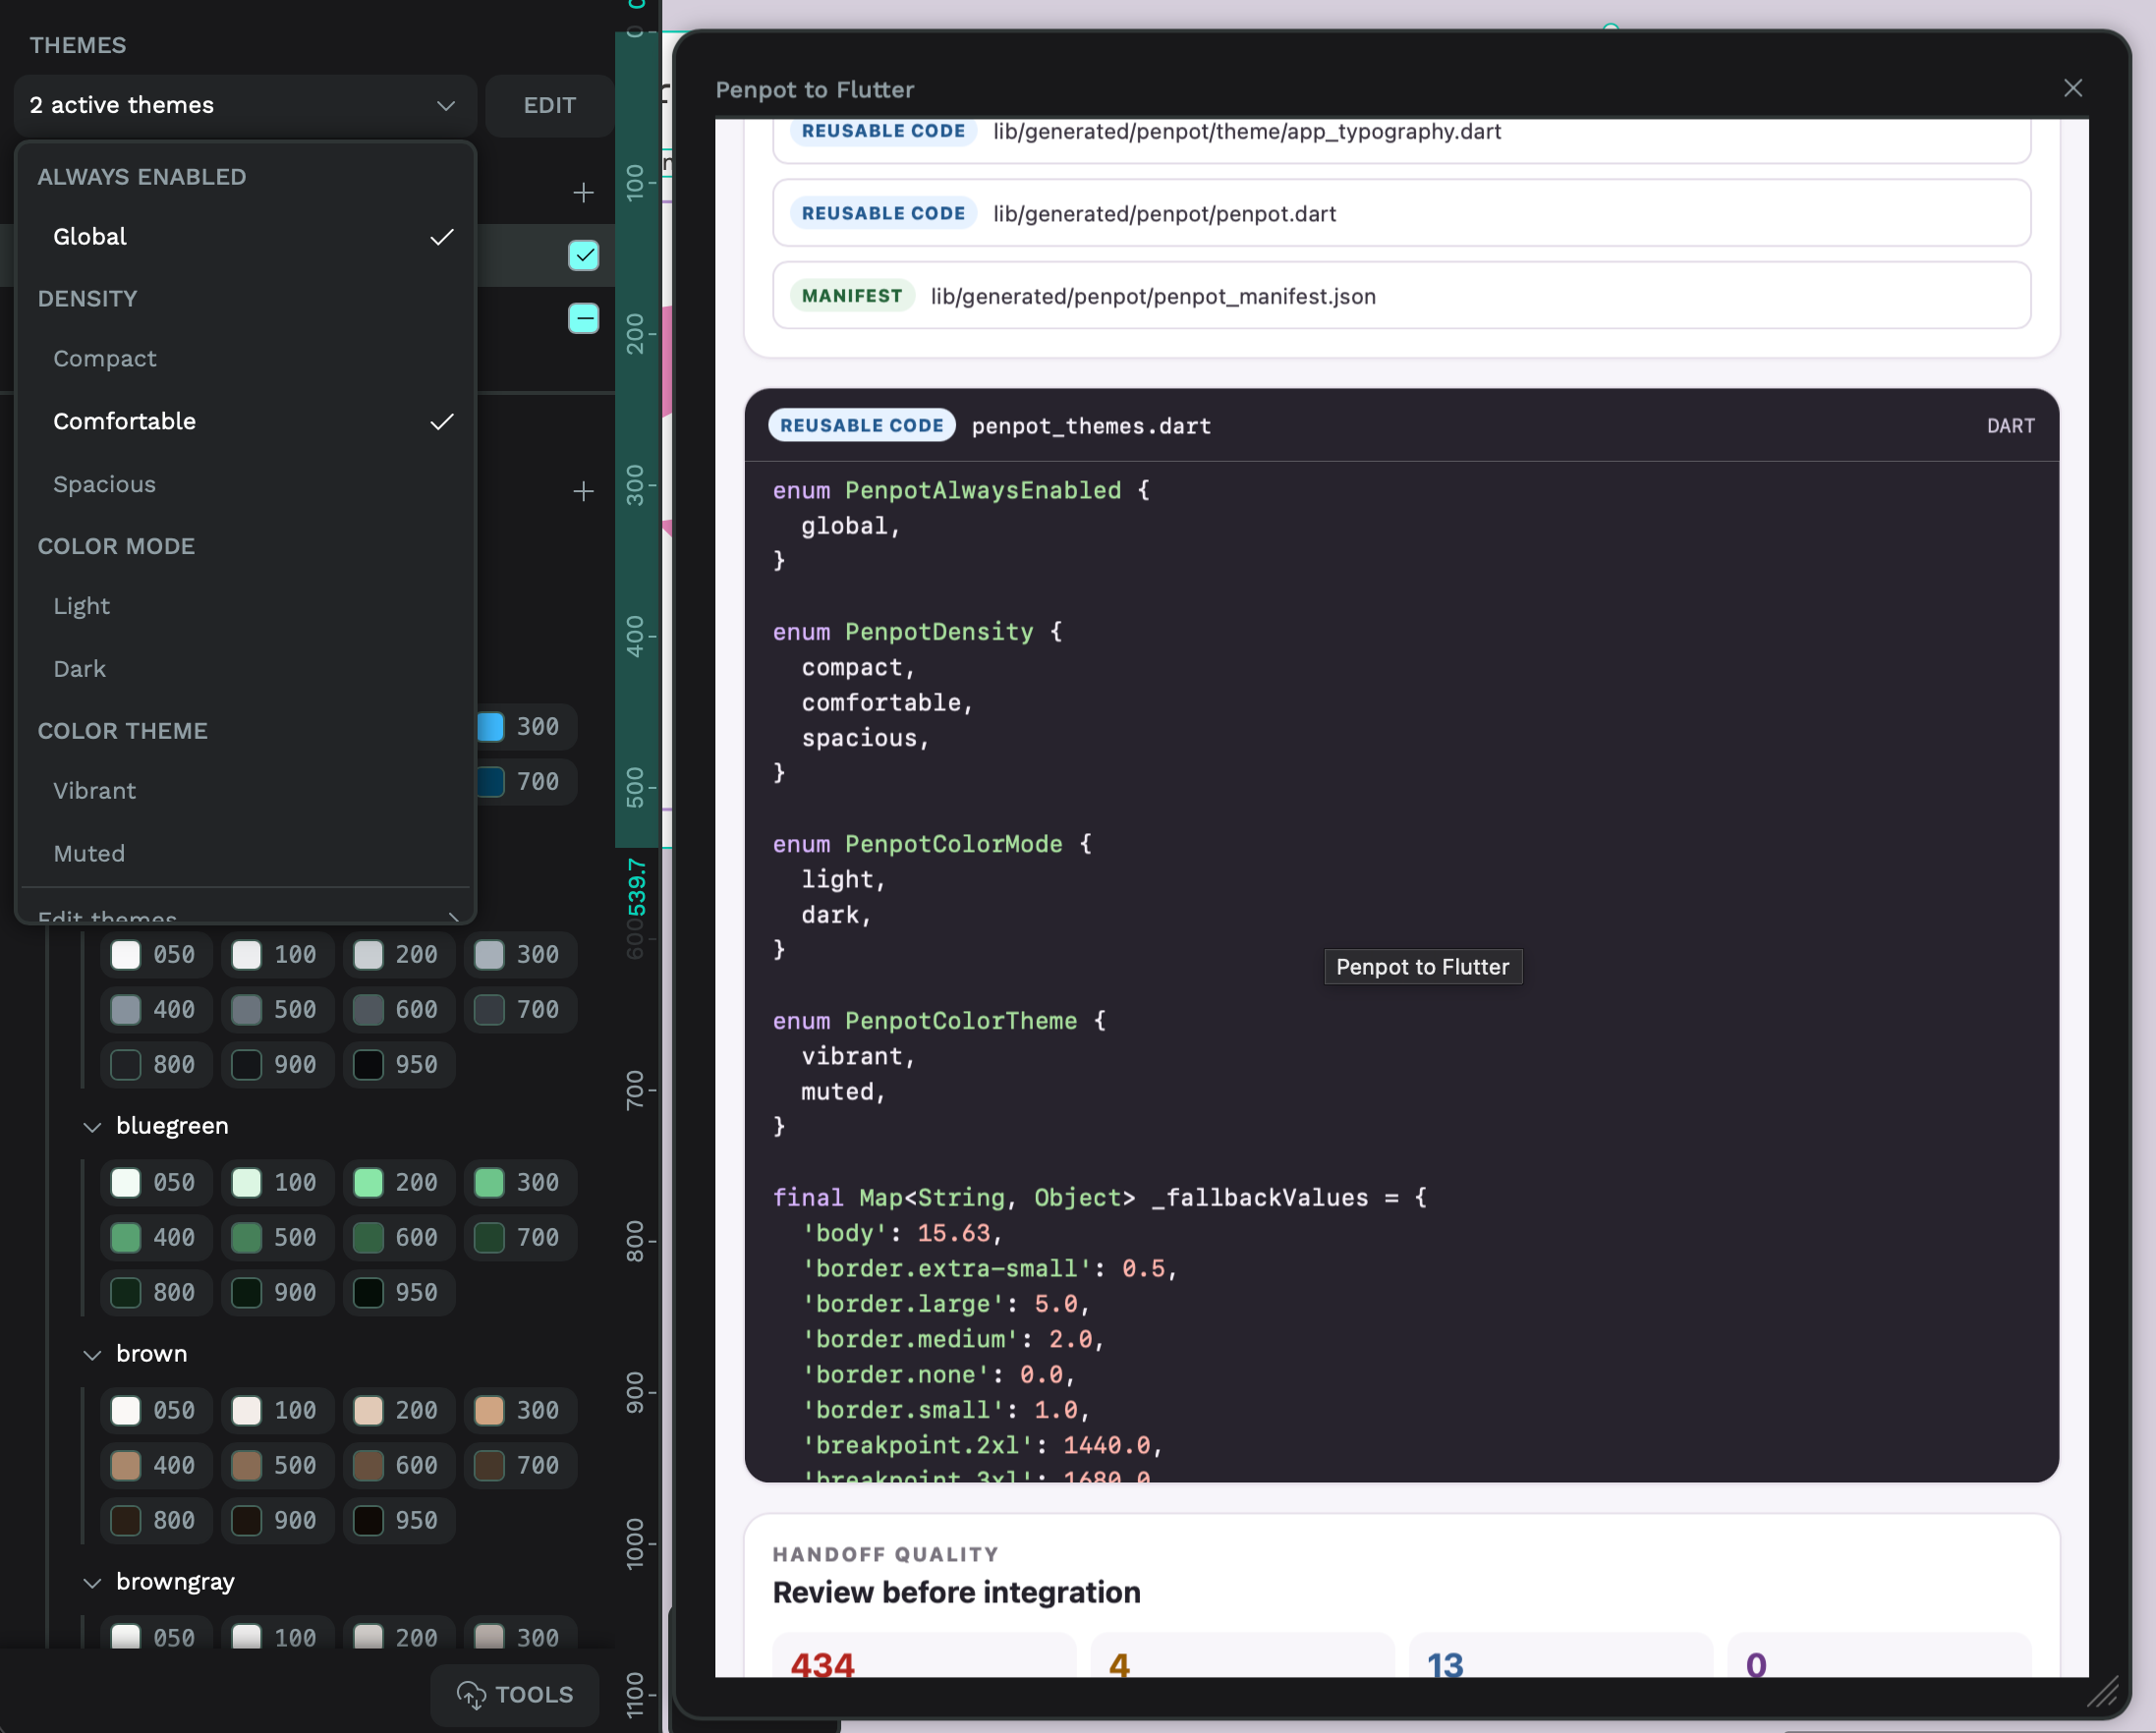
Task: Click the enum PenpotColorTheme code line
Action: [x=939, y=1021]
